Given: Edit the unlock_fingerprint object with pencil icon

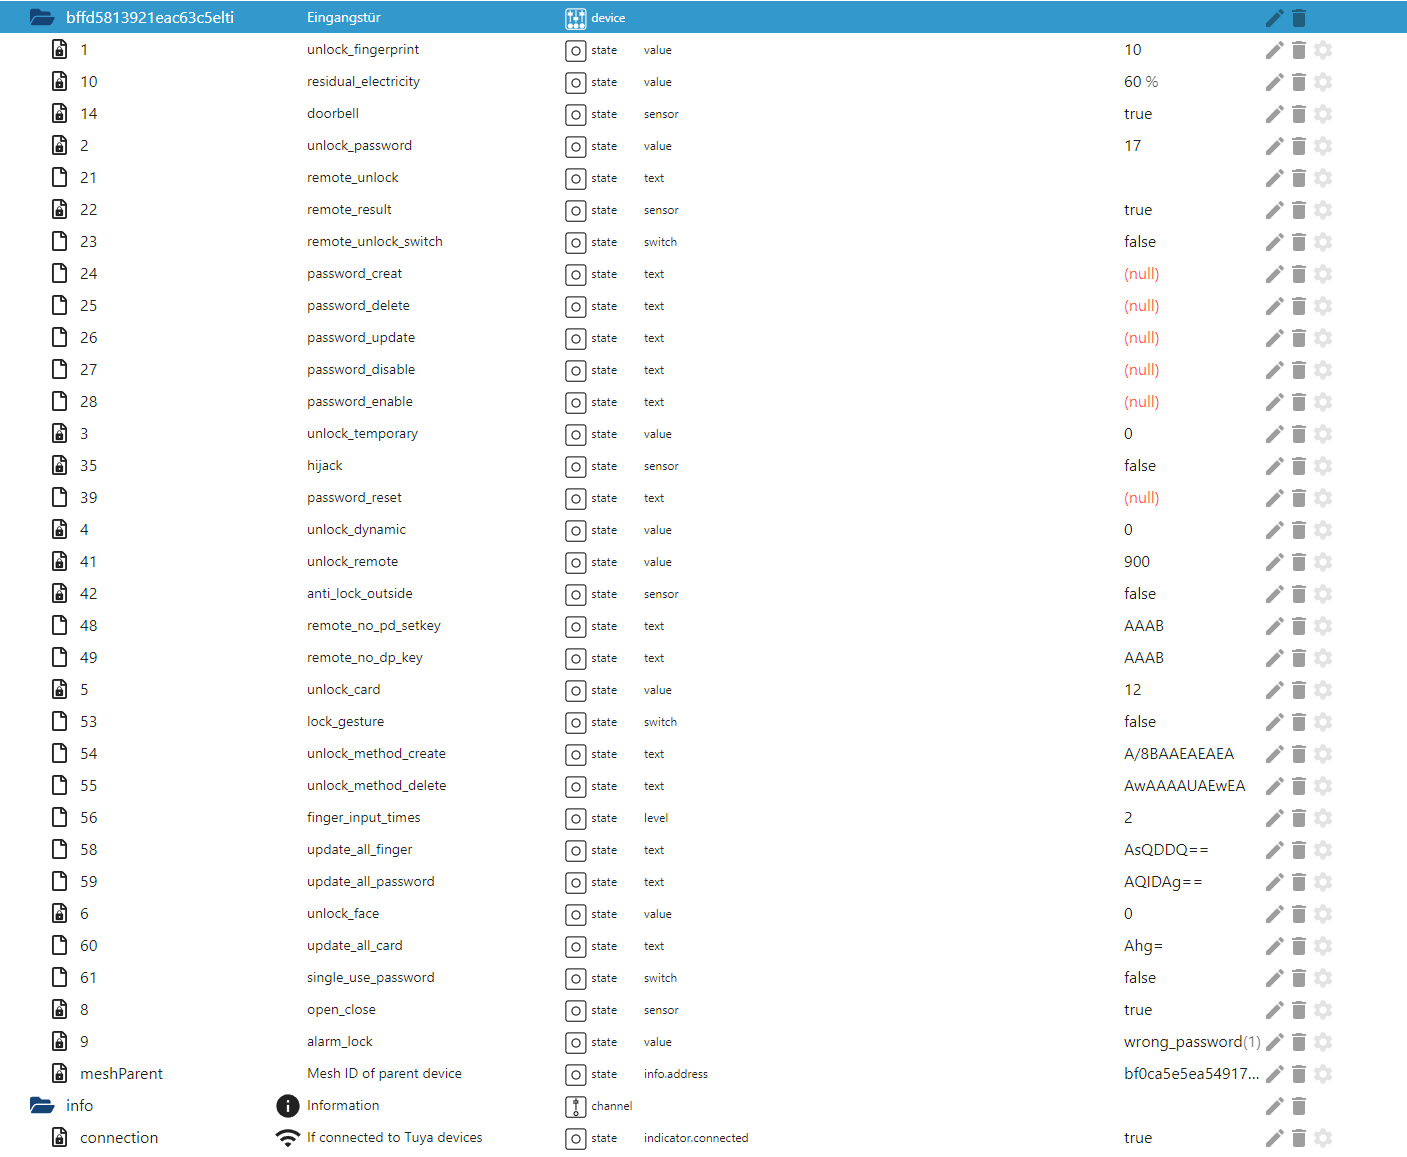Looking at the screenshot, I should pos(1274,50).
